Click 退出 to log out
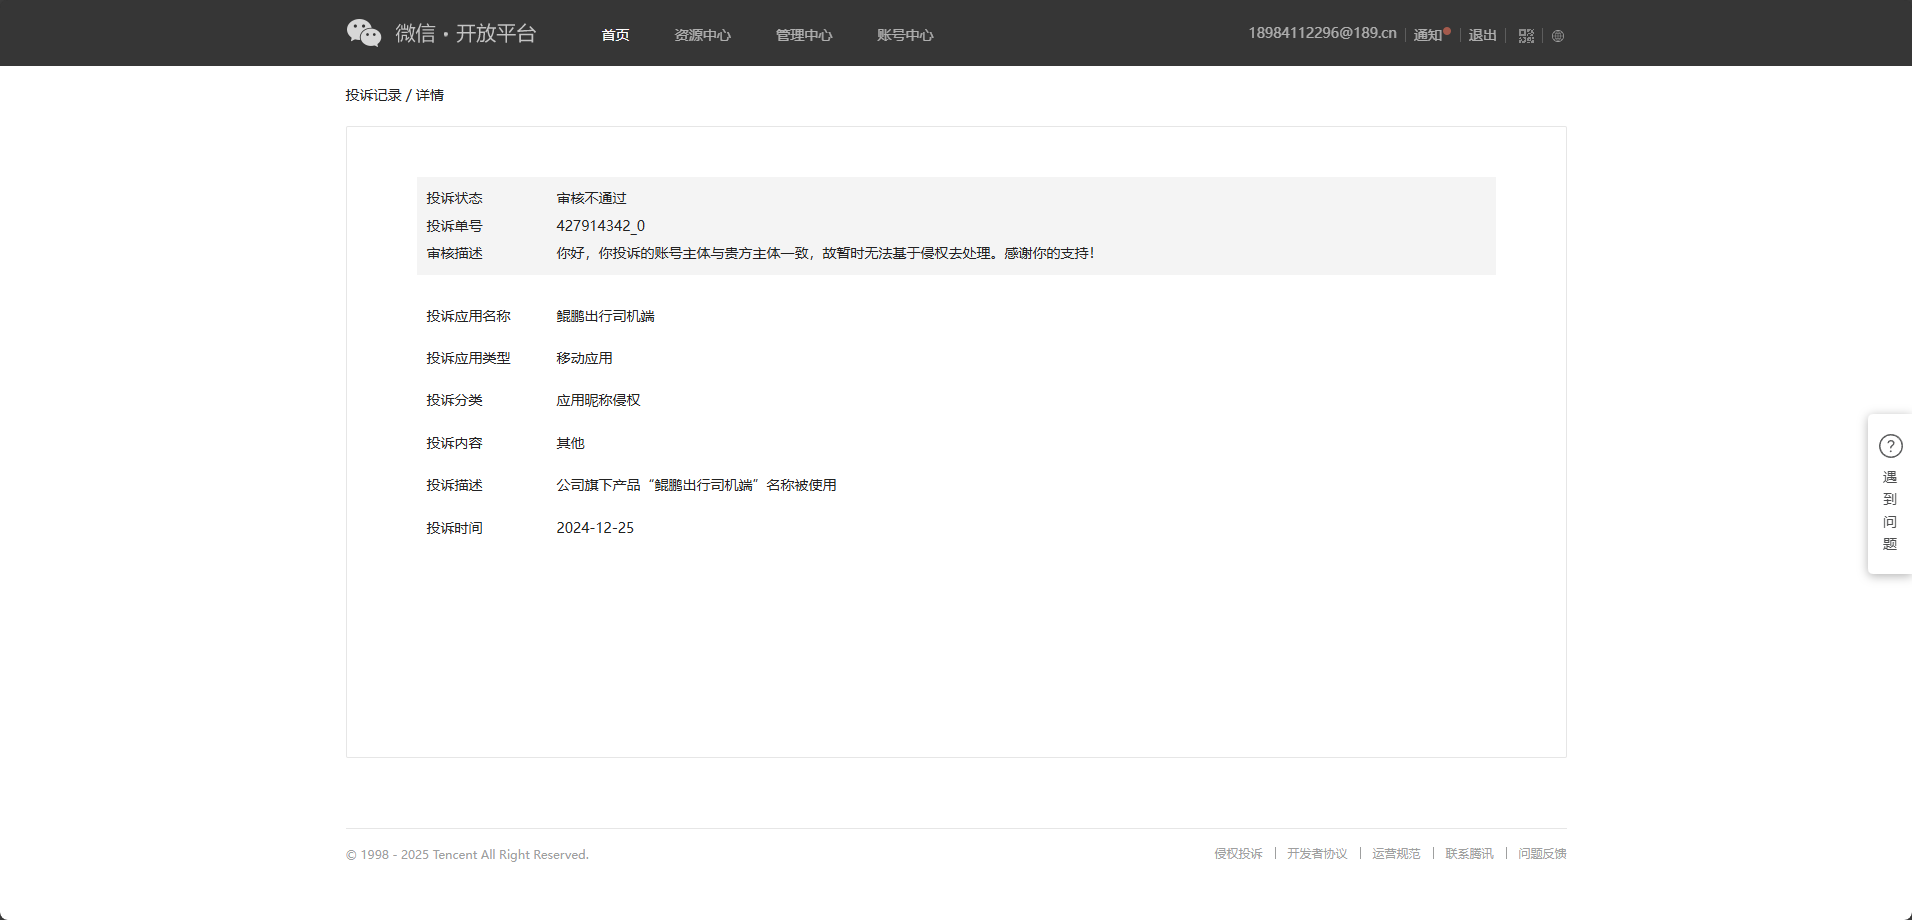1912x920 pixels. tap(1482, 35)
